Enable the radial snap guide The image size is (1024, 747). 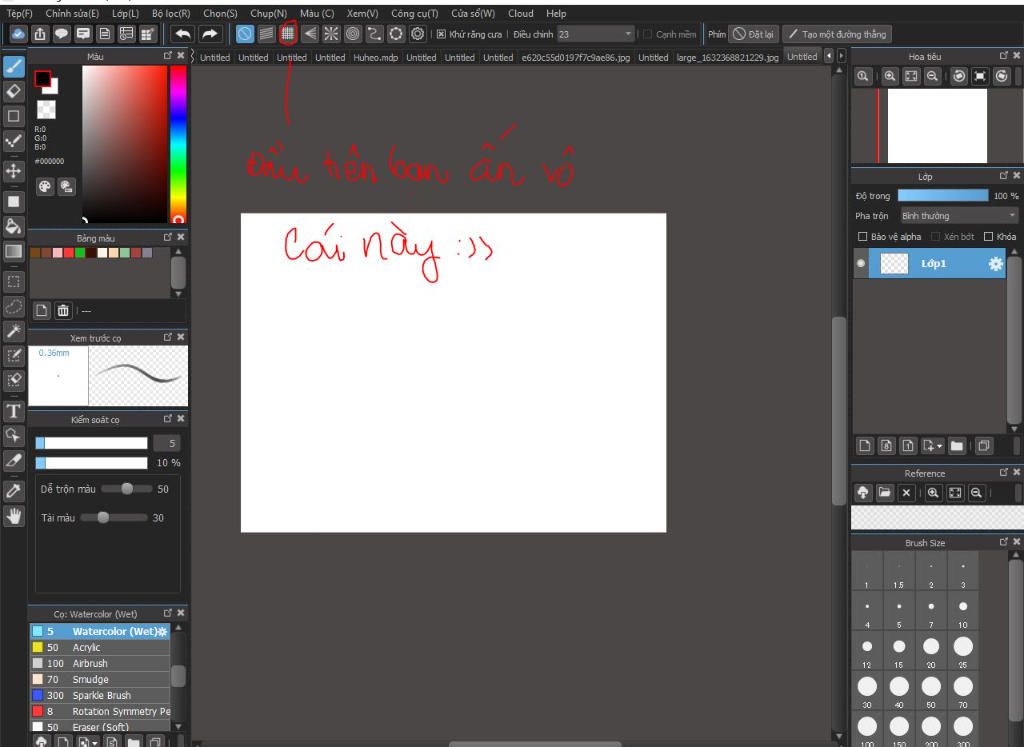[331, 34]
